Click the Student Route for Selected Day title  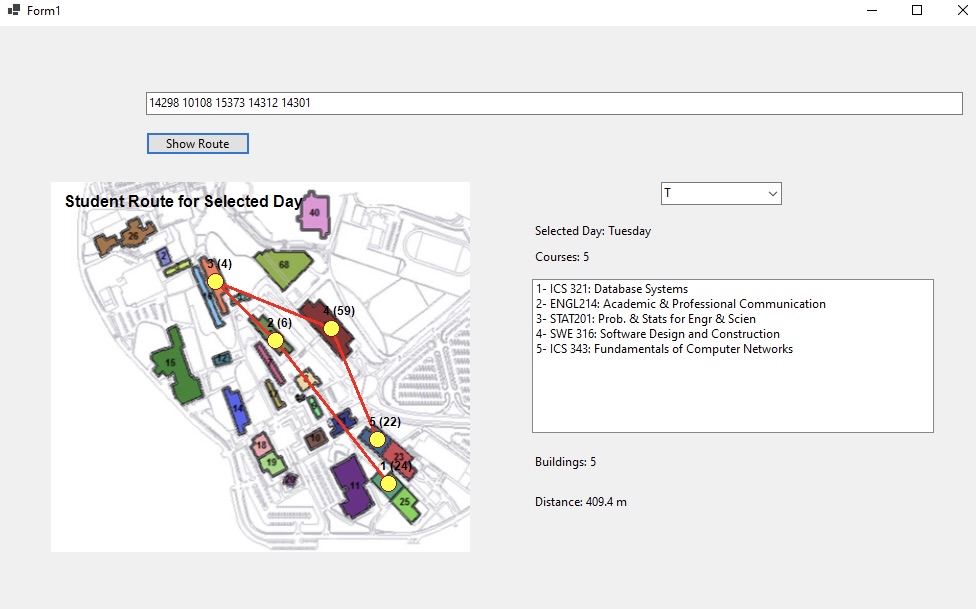point(183,201)
